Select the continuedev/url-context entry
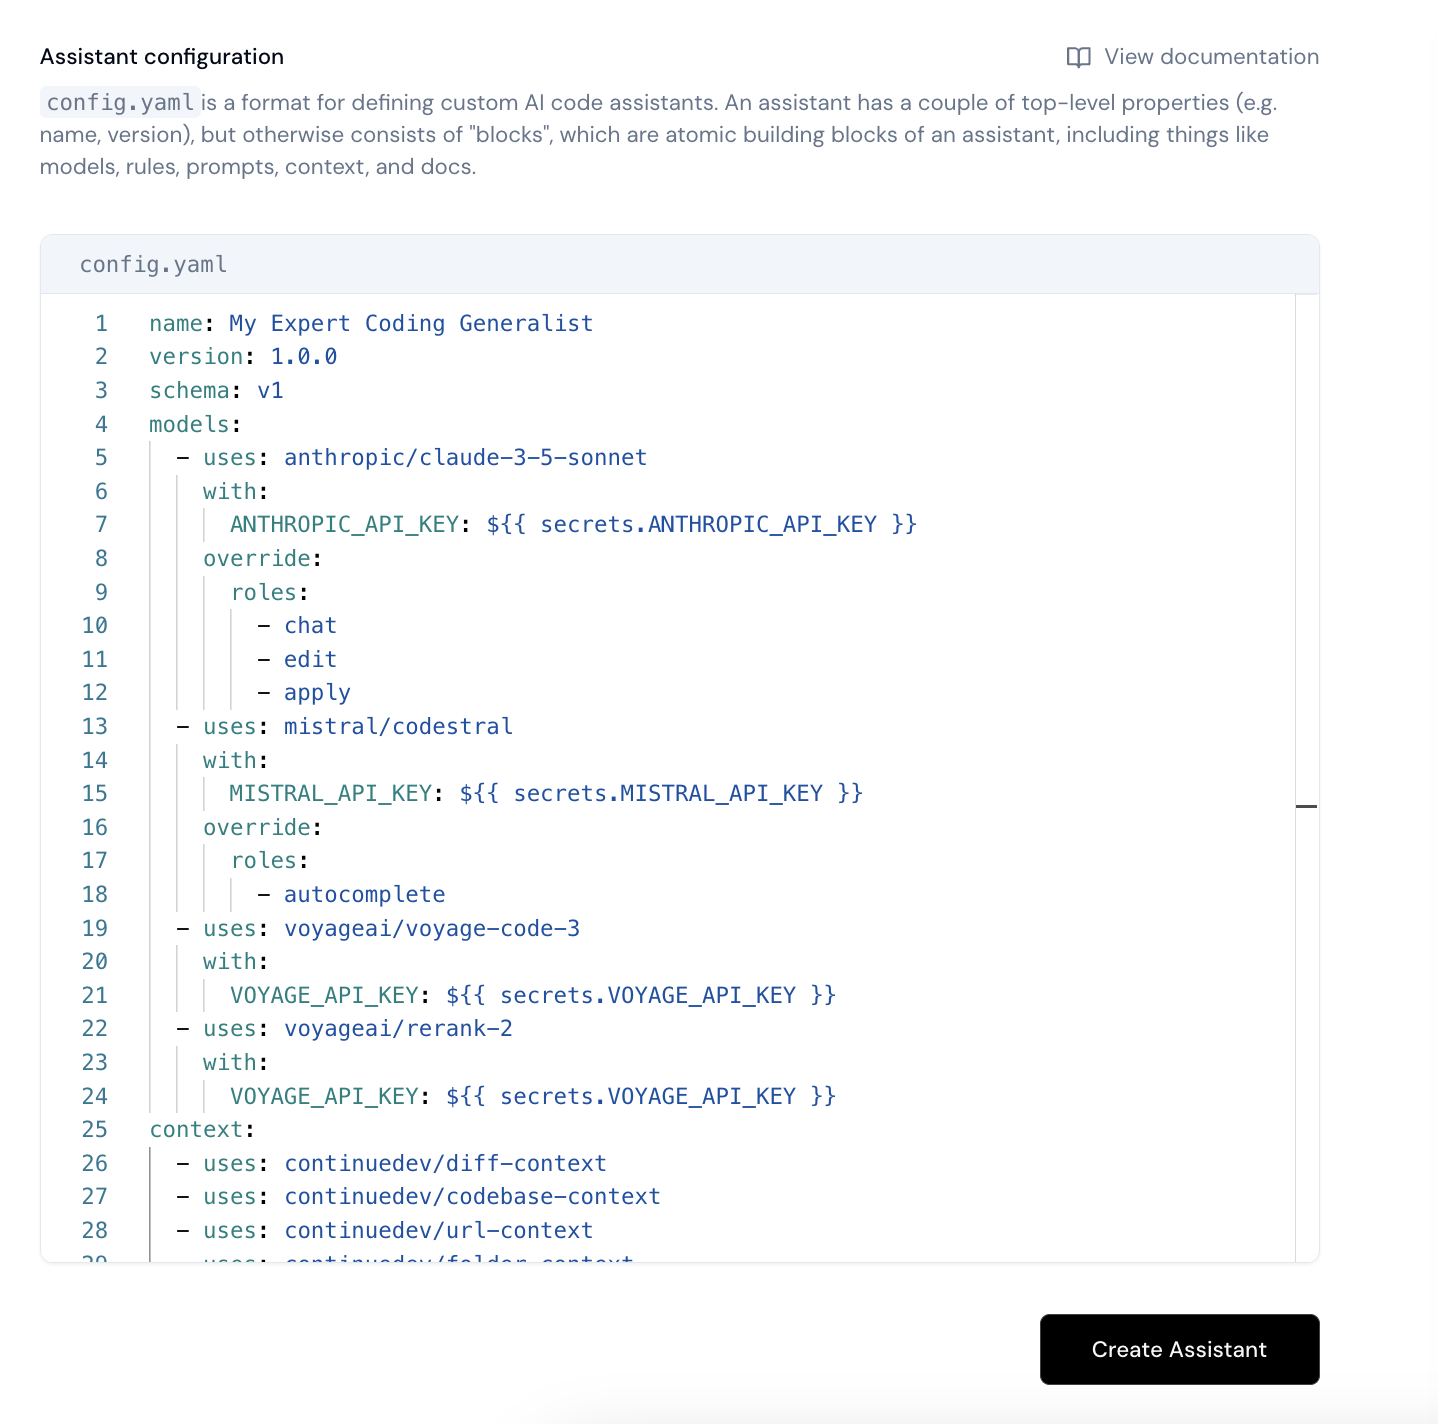This screenshot has height=1424, width=1438. coord(437,1230)
